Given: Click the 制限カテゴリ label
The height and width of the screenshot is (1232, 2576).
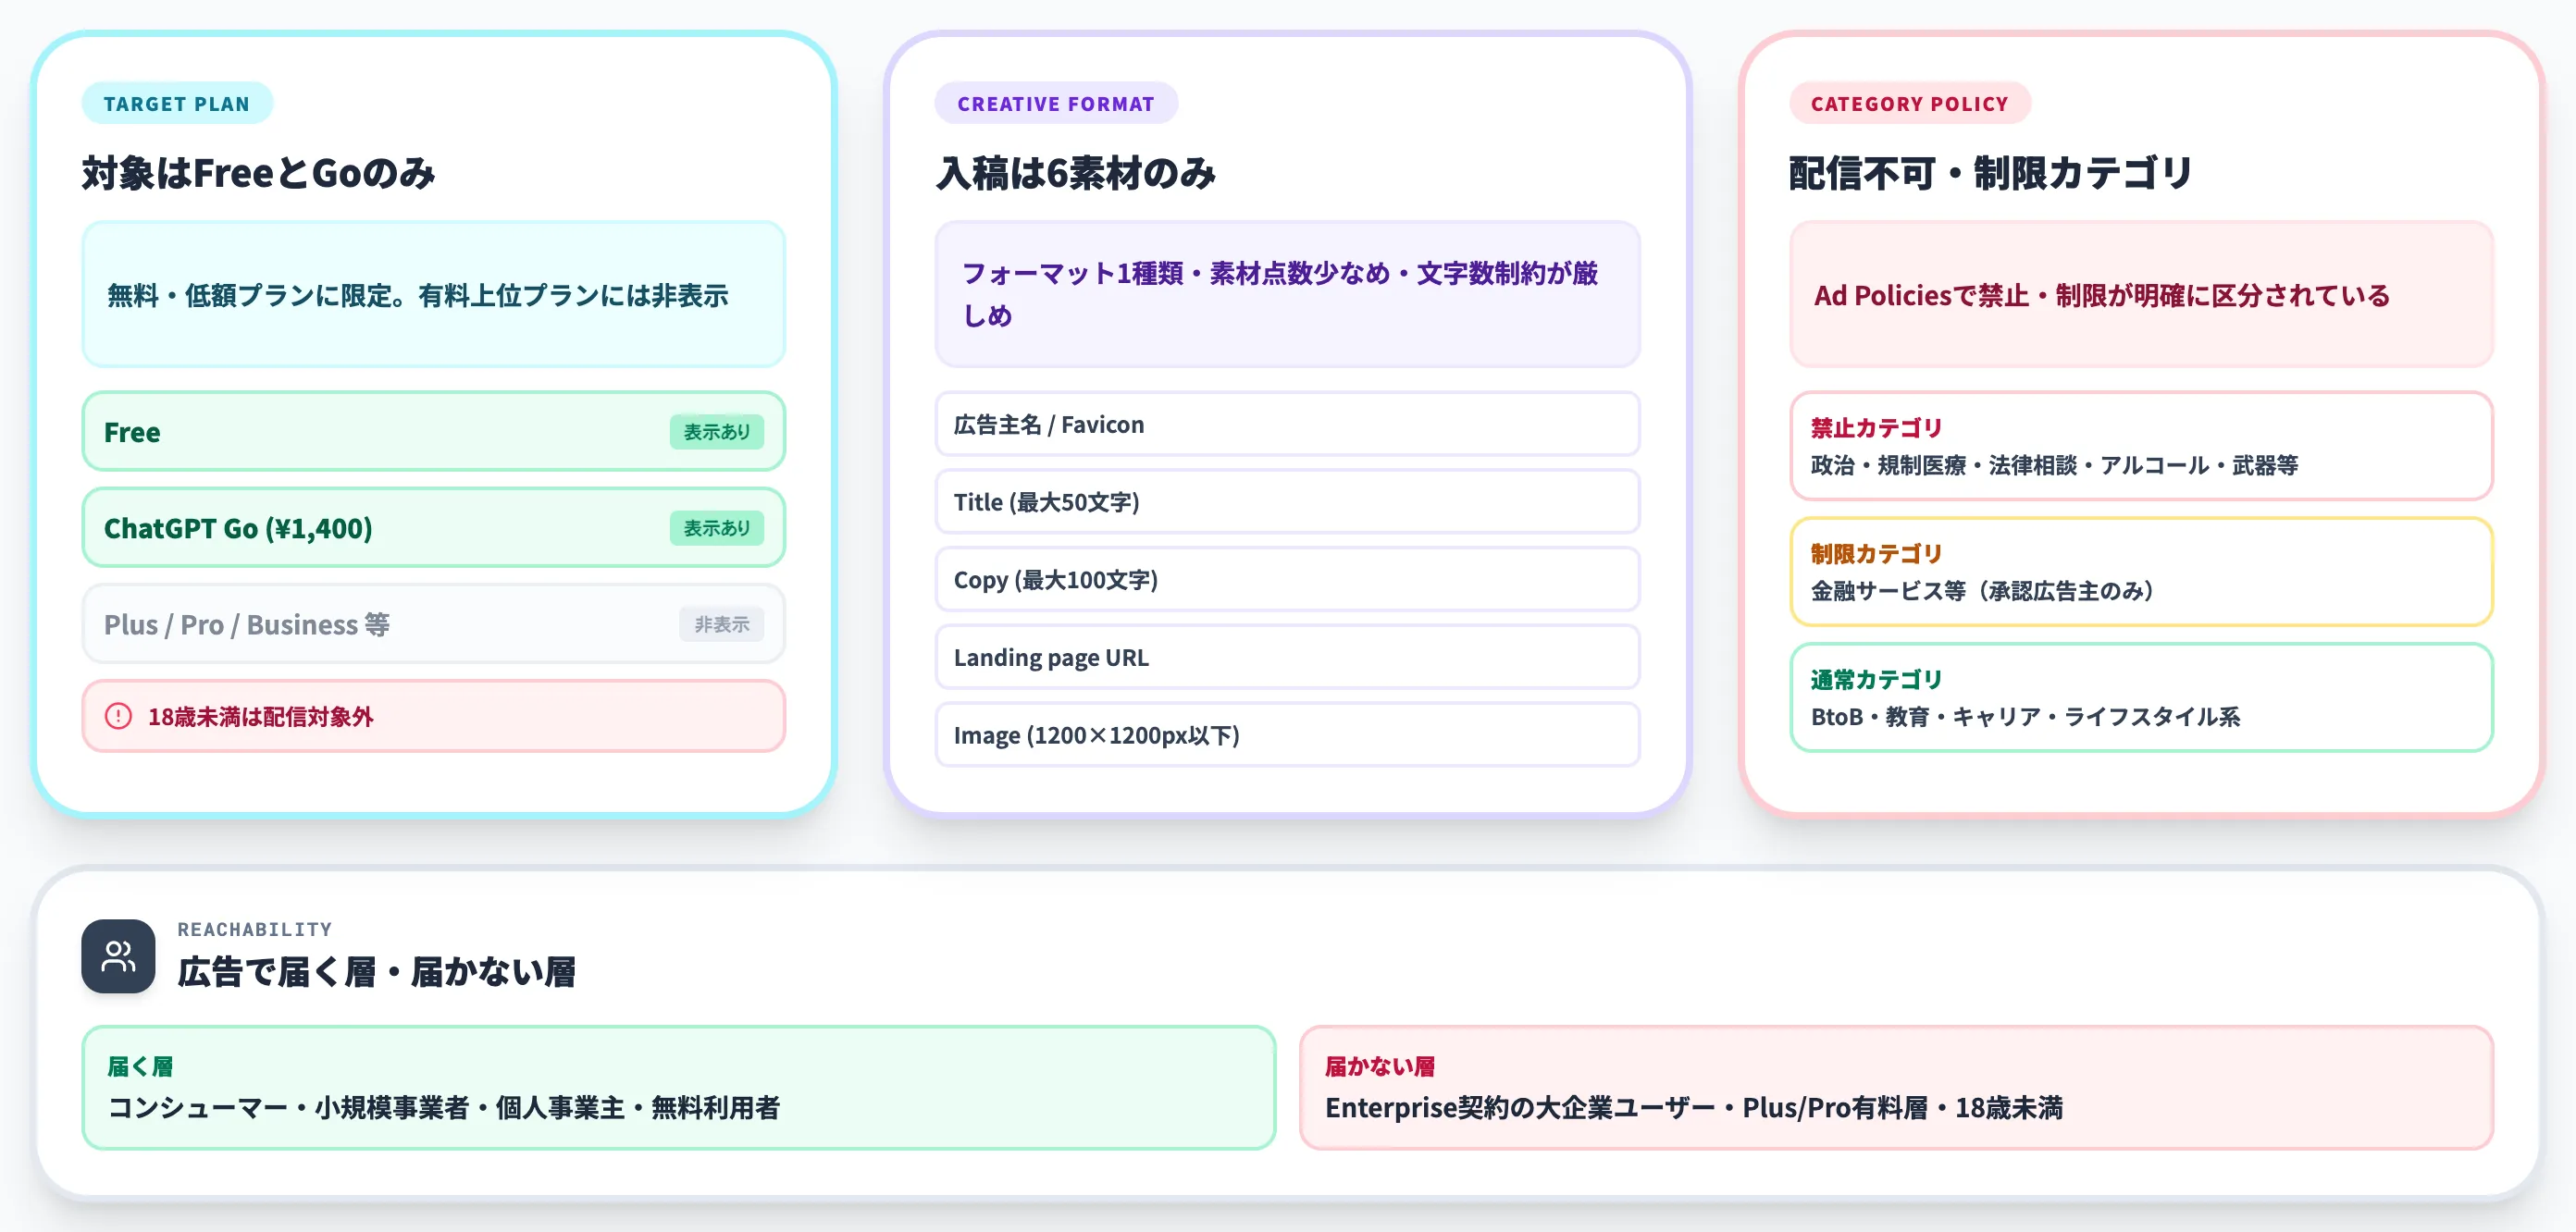Looking at the screenshot, I should pyautogui.click(x=1876, y=554).
